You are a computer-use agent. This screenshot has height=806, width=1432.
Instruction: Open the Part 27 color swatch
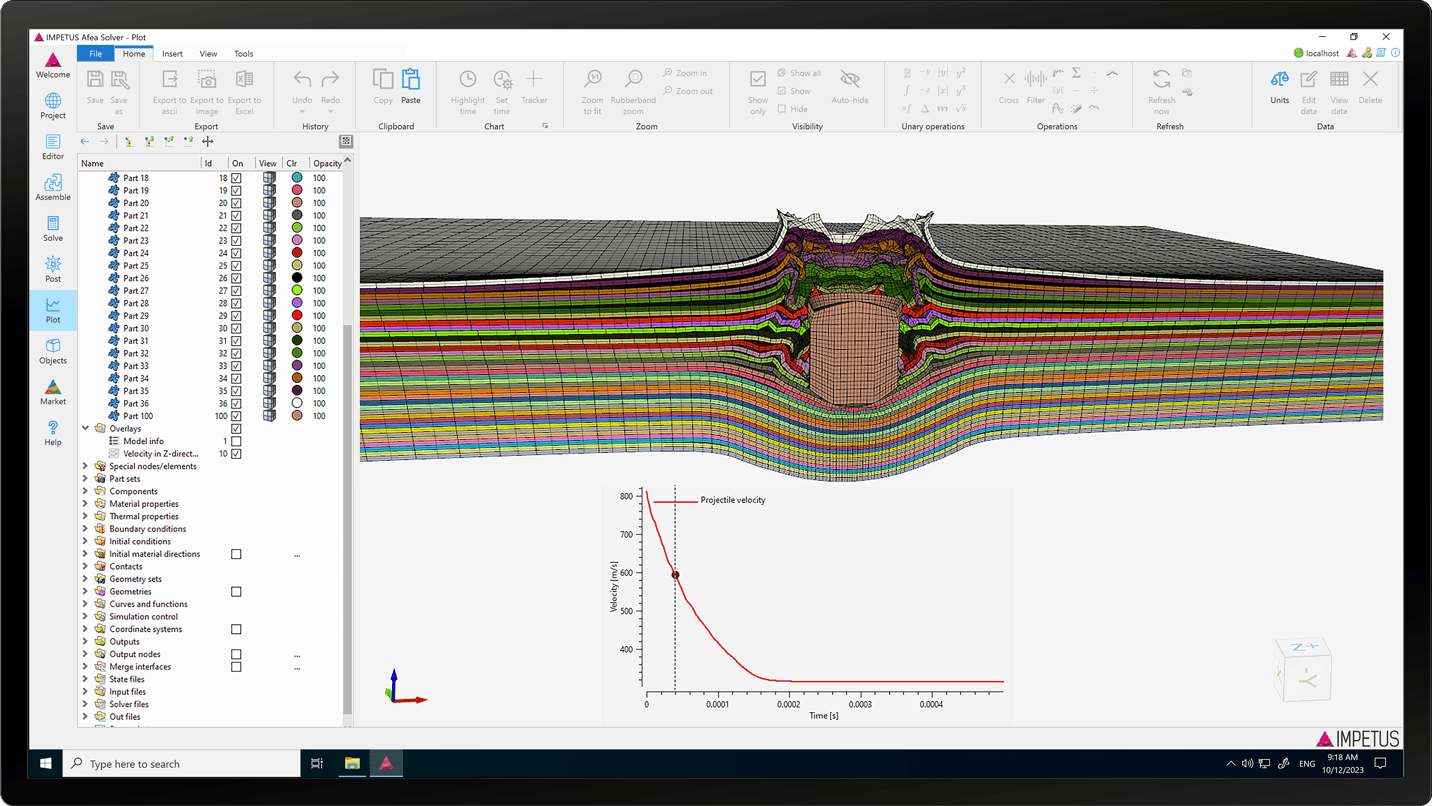point(297,291)
